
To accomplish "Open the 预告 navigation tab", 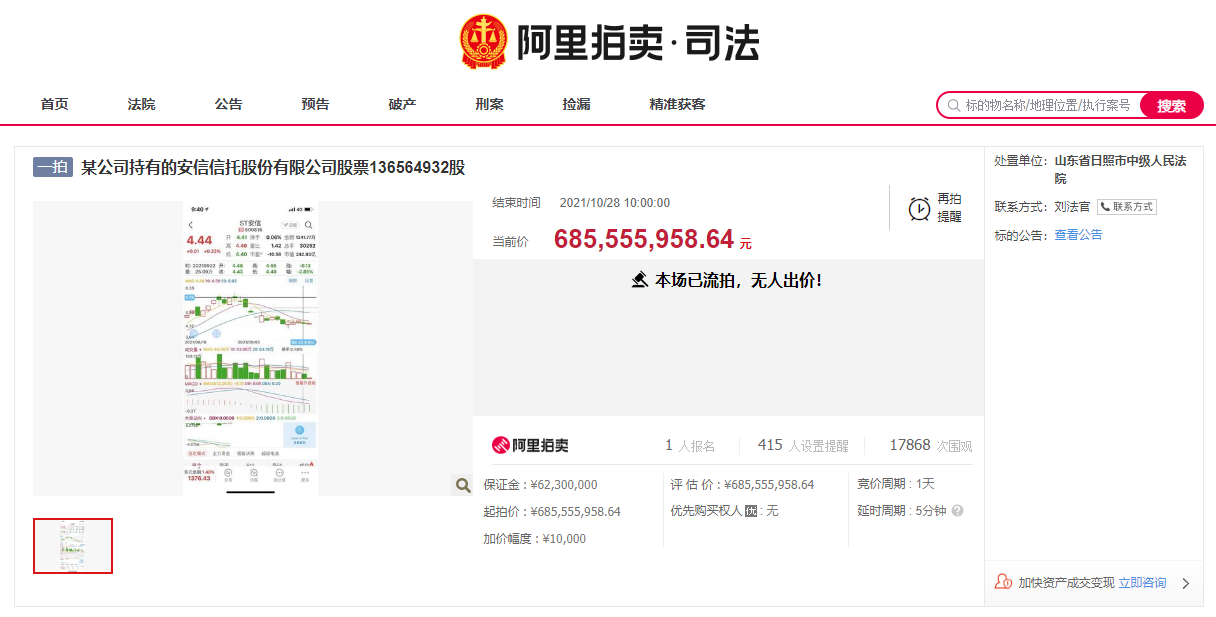I will pyautogui.click(x=316, y=104).
